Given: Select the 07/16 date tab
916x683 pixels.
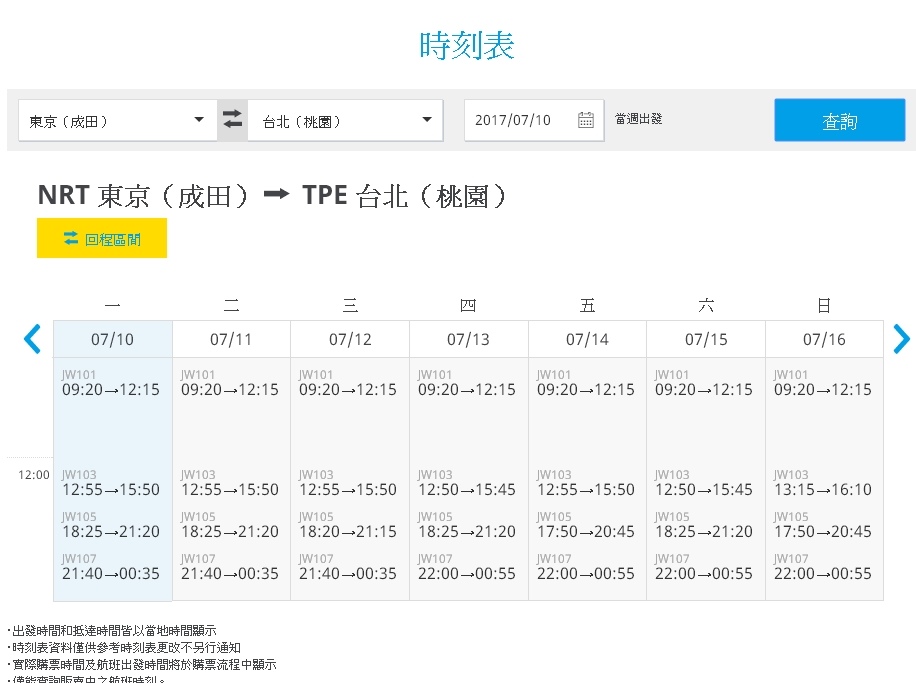Looking at the screenshot, I should click(824, 339).
